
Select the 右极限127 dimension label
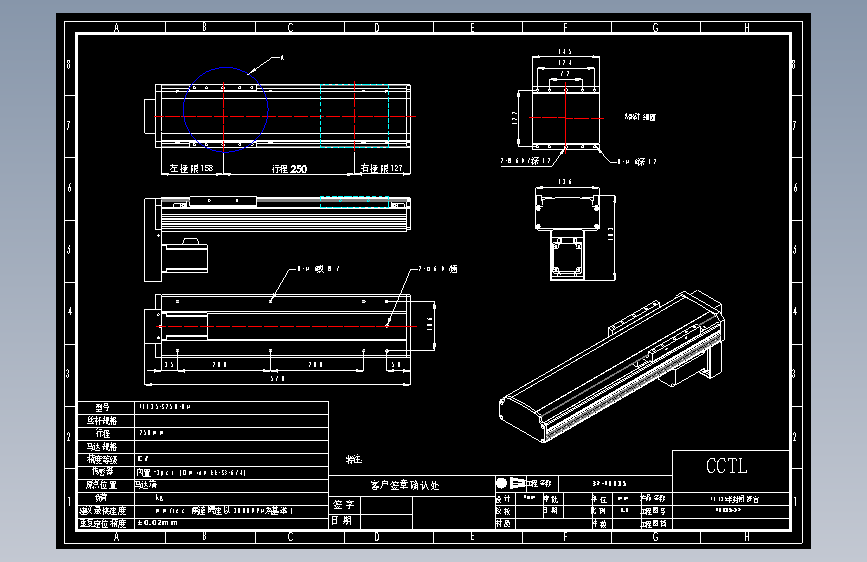point(382,168)
